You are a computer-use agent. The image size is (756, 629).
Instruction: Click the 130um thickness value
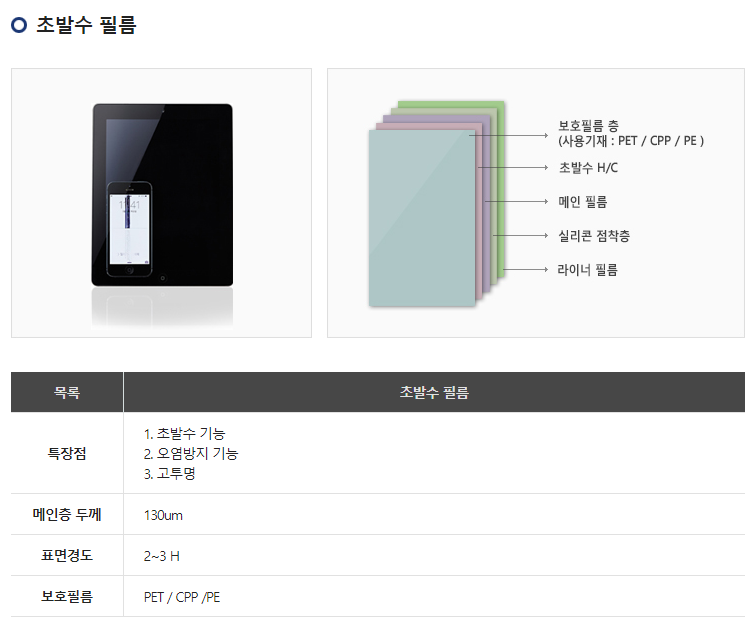point(163,515)
